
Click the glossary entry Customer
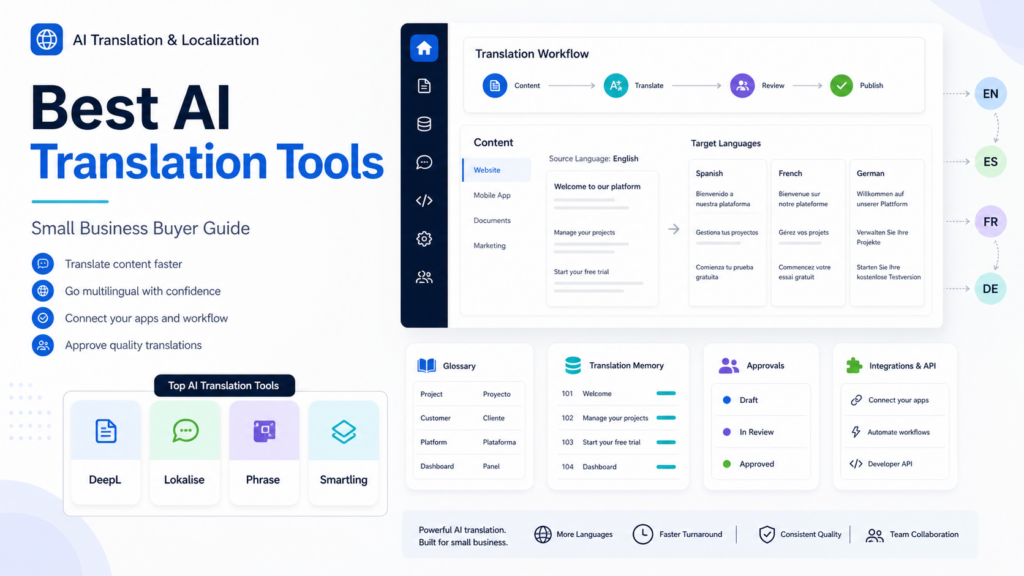[435, 418]
